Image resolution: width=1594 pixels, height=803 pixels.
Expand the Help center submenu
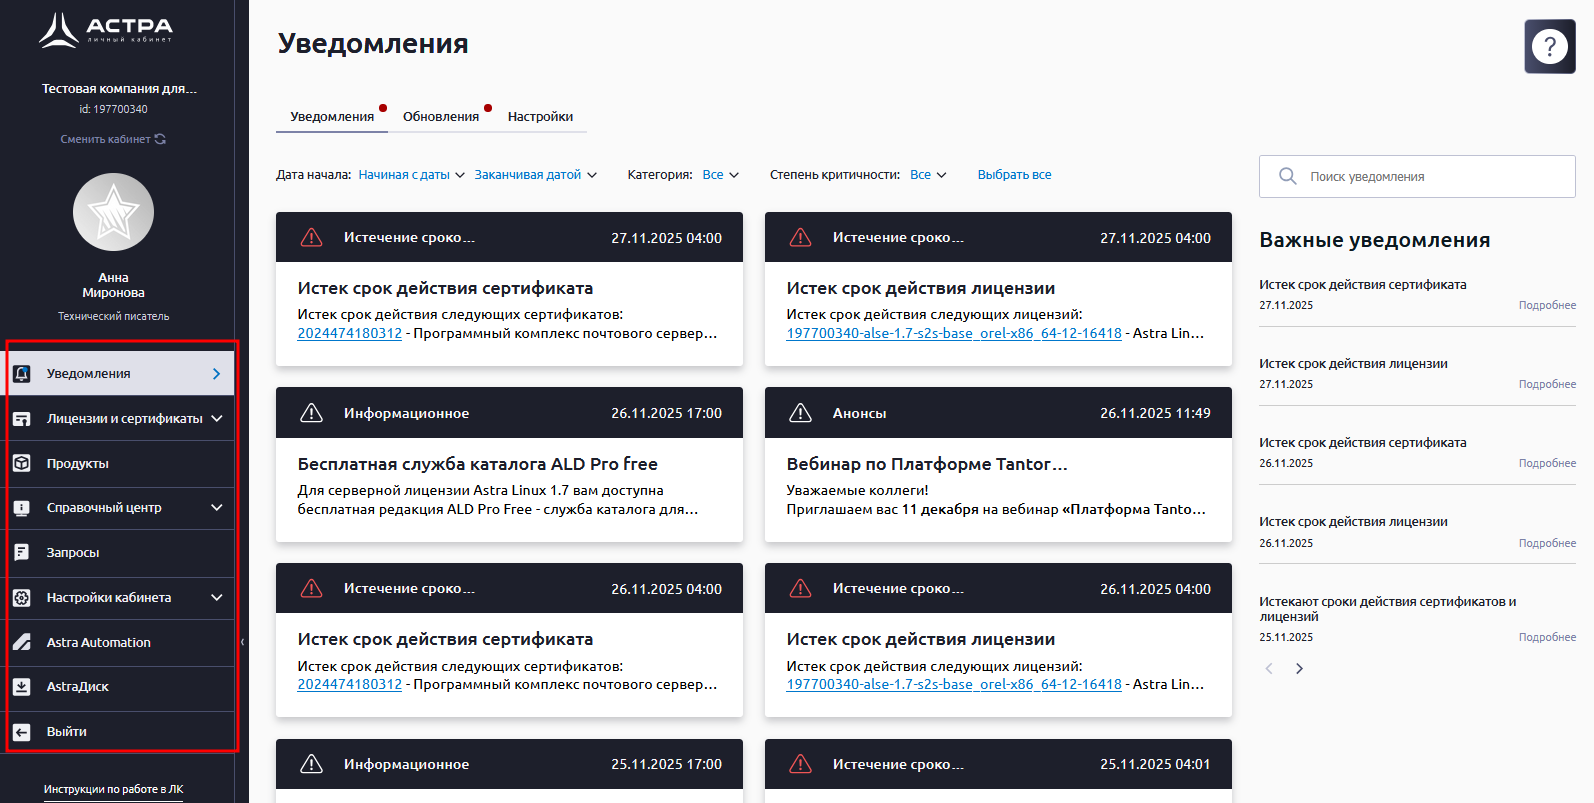pyautogui.click(x=217, y=508)
